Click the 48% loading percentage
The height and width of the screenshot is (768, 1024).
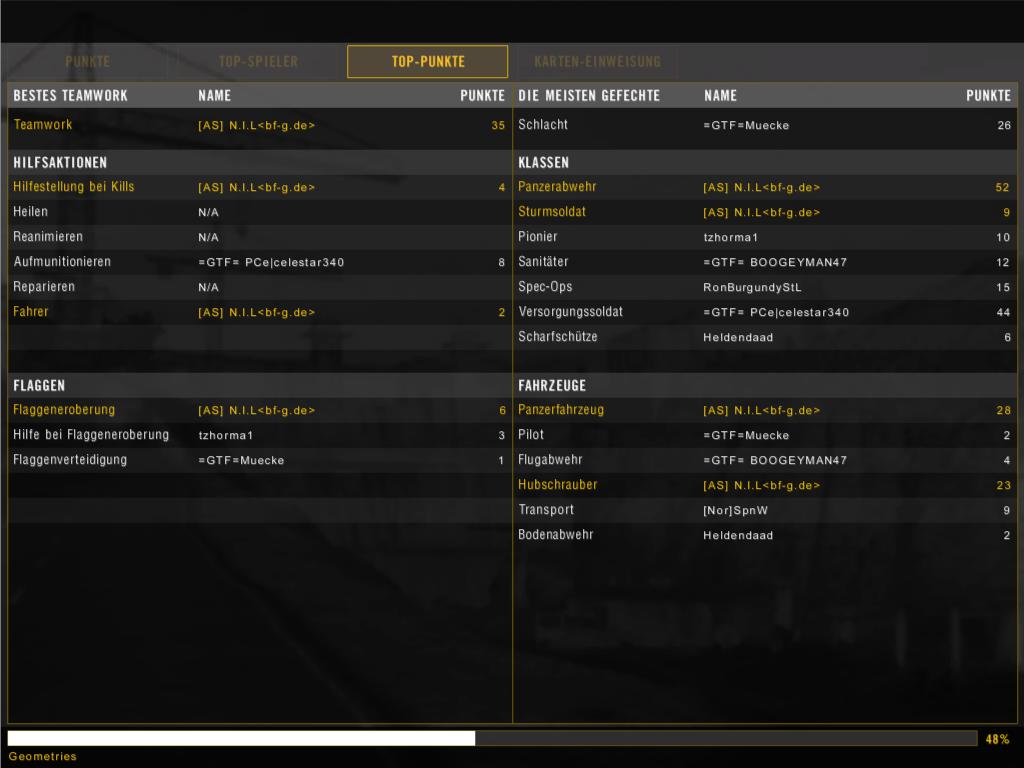(997, 739)
